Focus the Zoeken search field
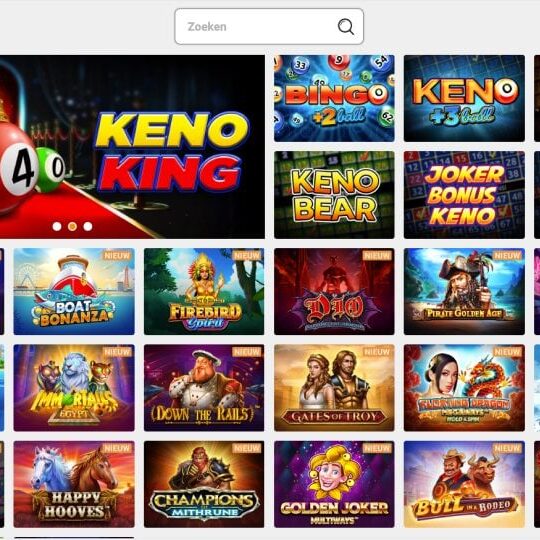 pyautogui.click(x=269, y=27)
